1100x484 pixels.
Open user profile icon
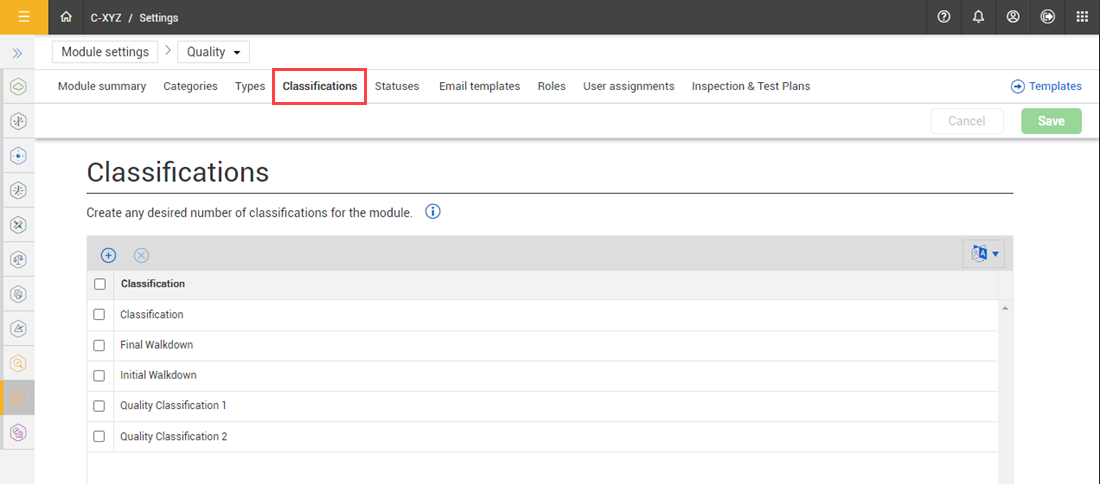click(1013, 17)
